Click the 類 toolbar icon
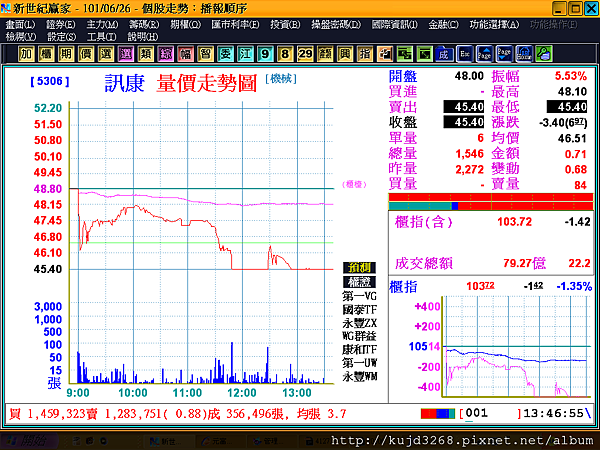This screenshot has width=600, height=450. (145, 54)
